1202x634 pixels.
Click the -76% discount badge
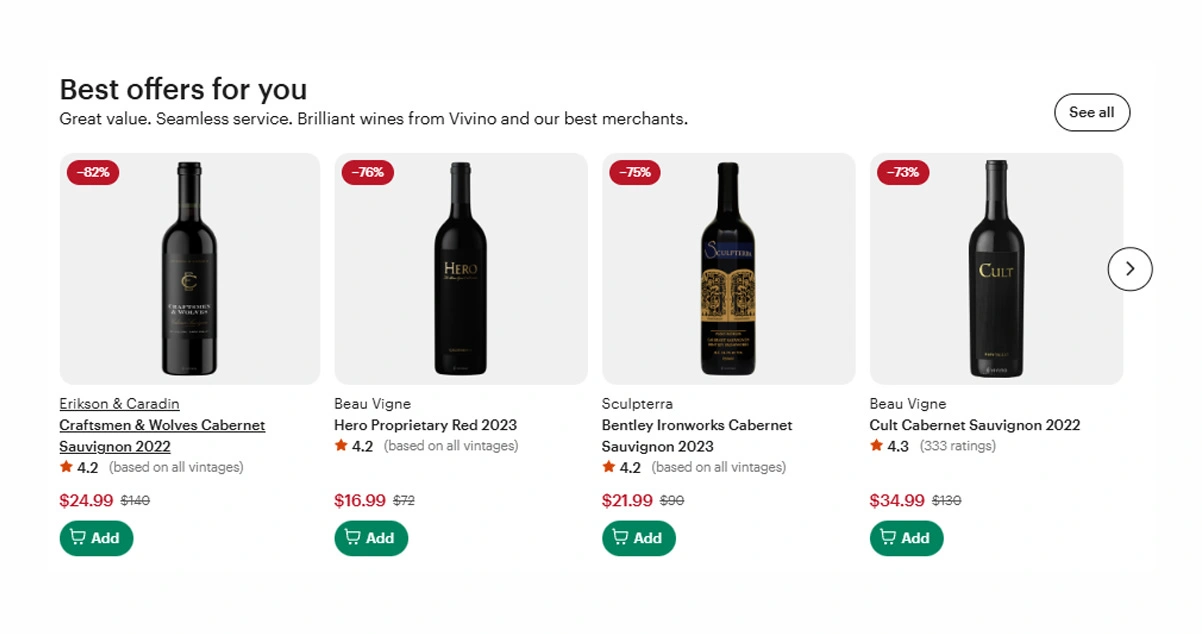click(x=368, y=172)
